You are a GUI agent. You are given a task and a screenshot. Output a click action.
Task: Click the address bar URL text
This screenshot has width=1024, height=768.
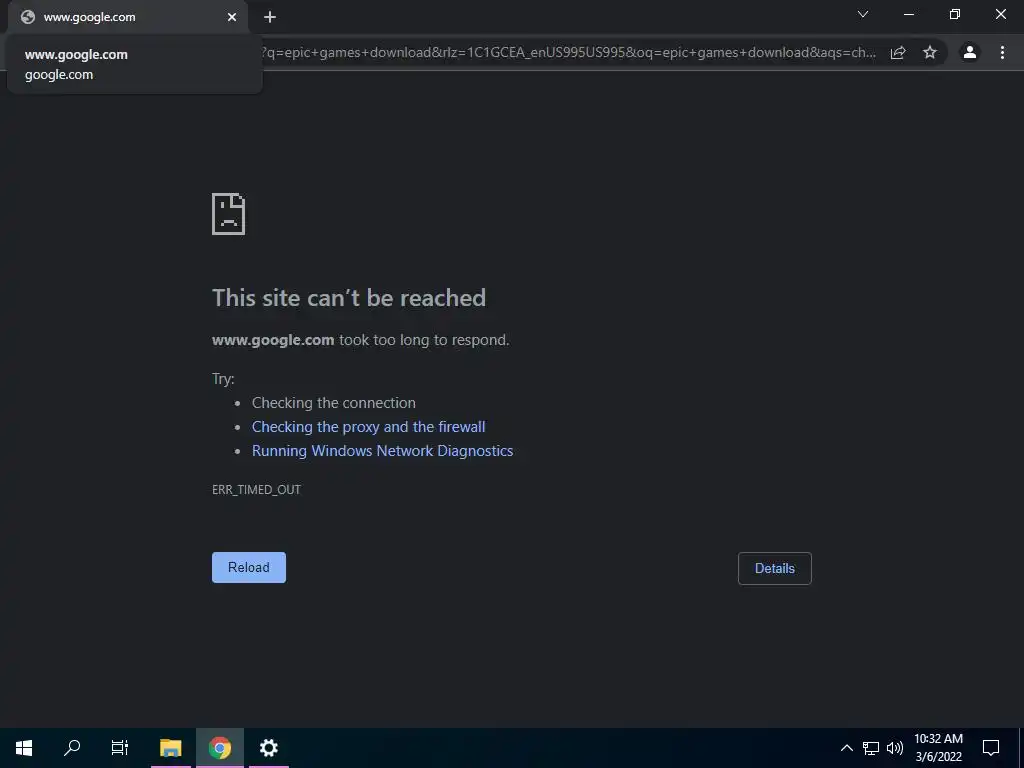[x=568, y=52]
